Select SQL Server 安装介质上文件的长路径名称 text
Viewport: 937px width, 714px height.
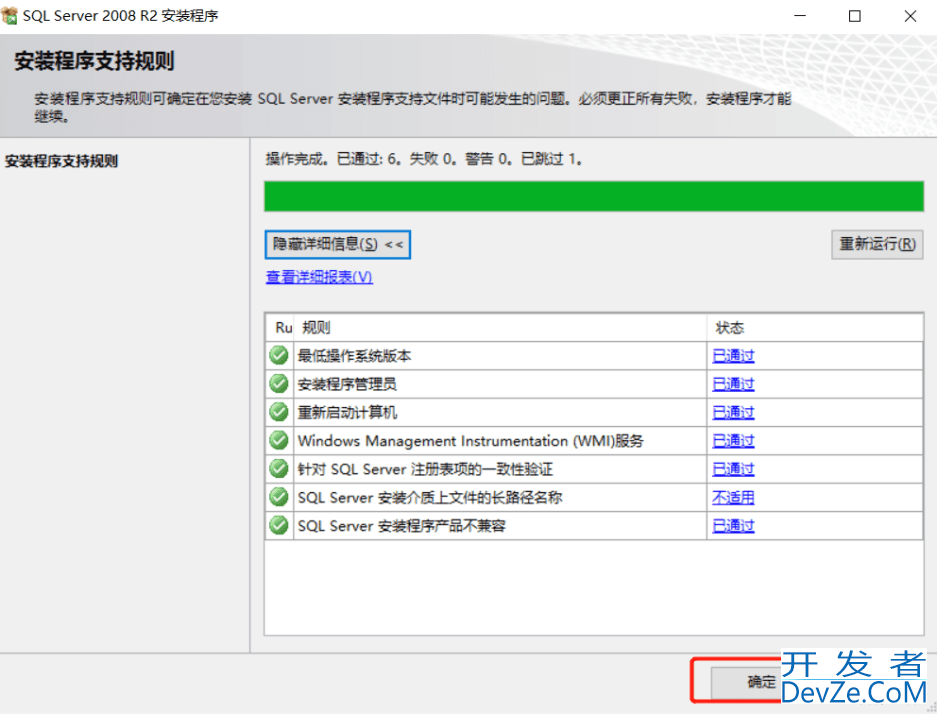click(x=430, y=498)
